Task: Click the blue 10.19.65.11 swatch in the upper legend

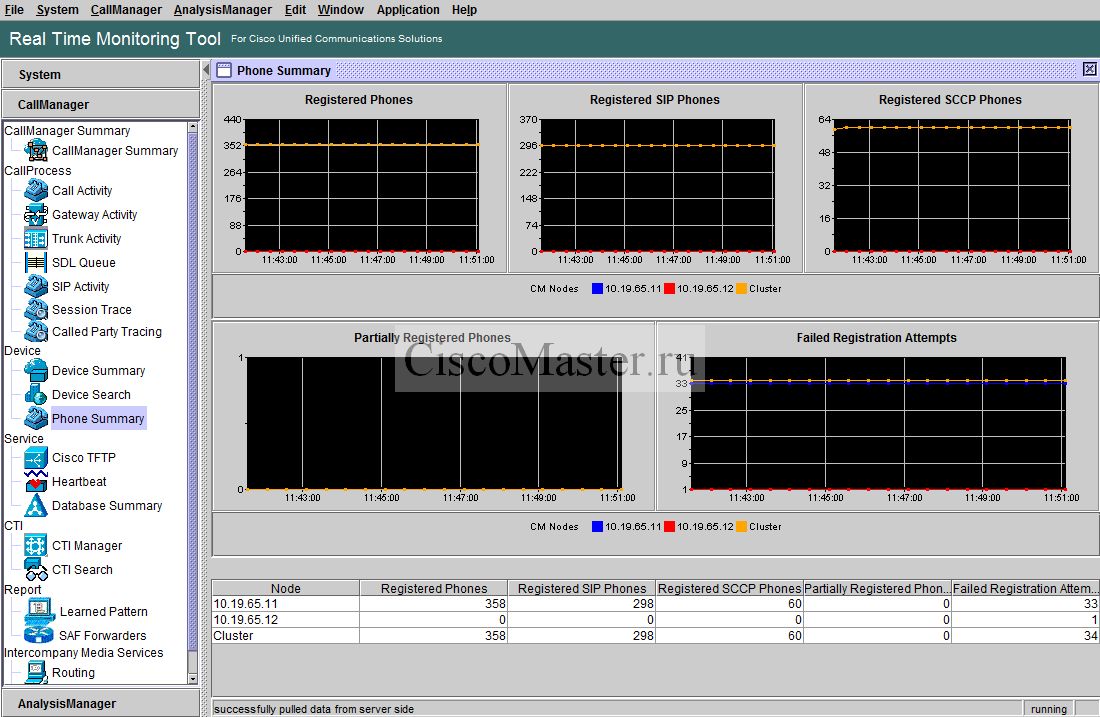Action: (598, 288)
